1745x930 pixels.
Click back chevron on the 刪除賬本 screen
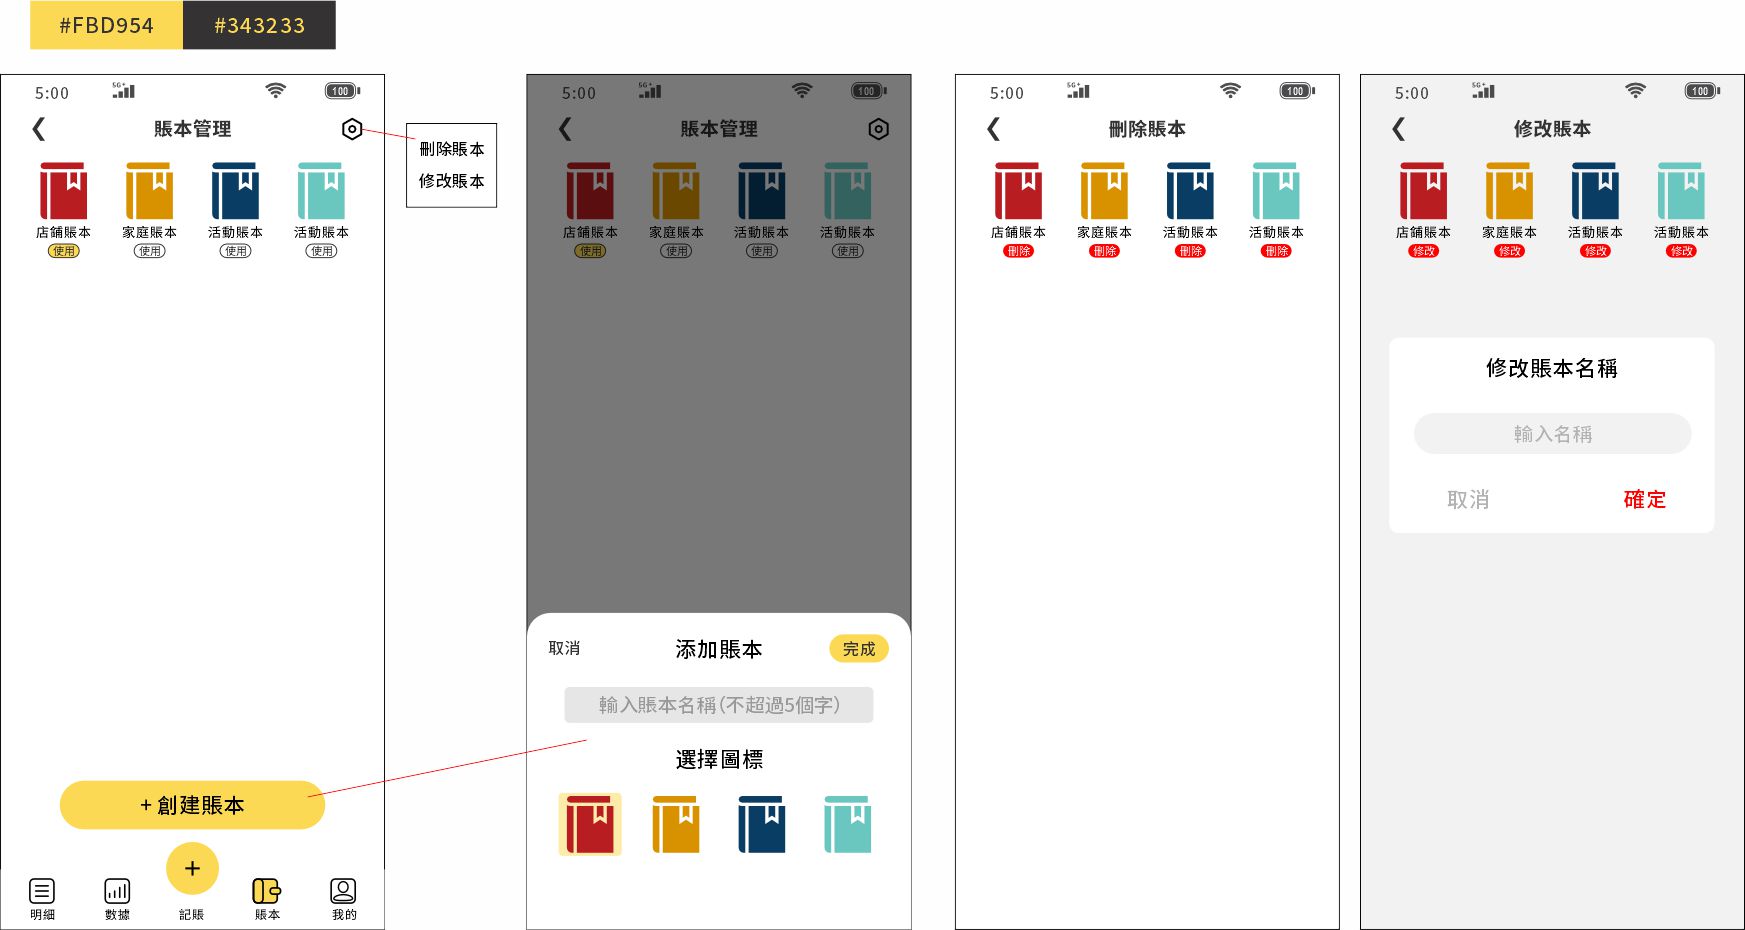click(x=993, y=129)
